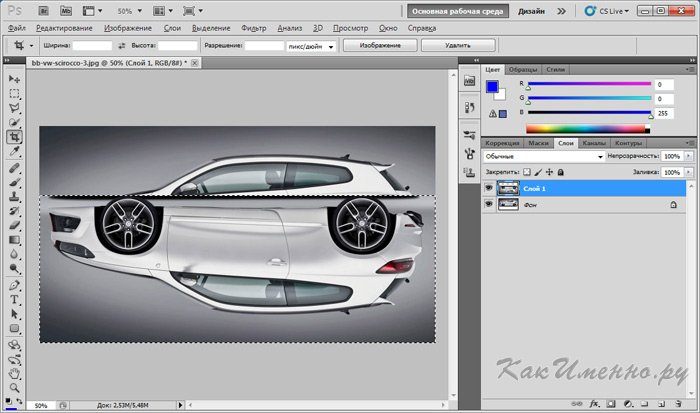Open the Crop tool preset picker arrow
The height and width of the screenshot is (413, 700).
31,46
